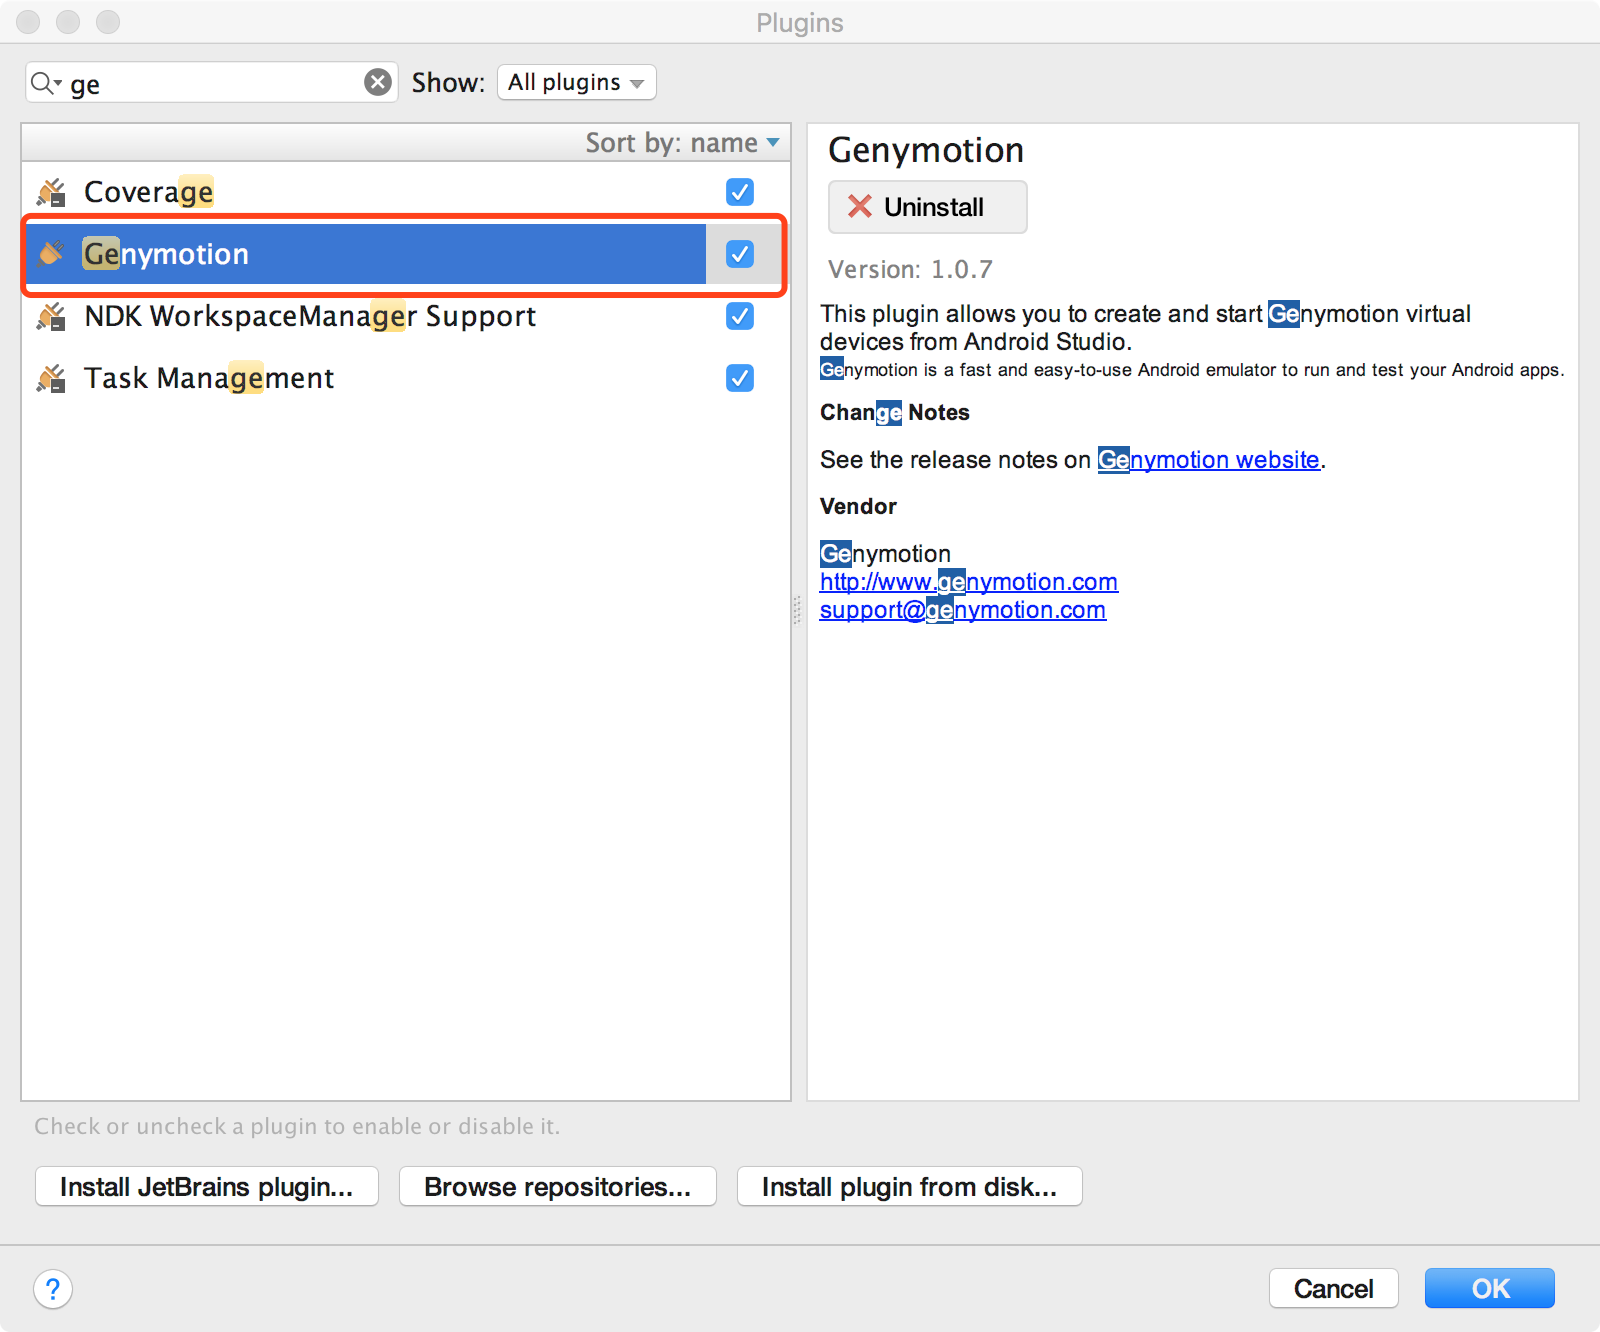Open the Genymotion website release notes link
This screenshot has width=1600, height=1332.
[x=1209, y=460]
